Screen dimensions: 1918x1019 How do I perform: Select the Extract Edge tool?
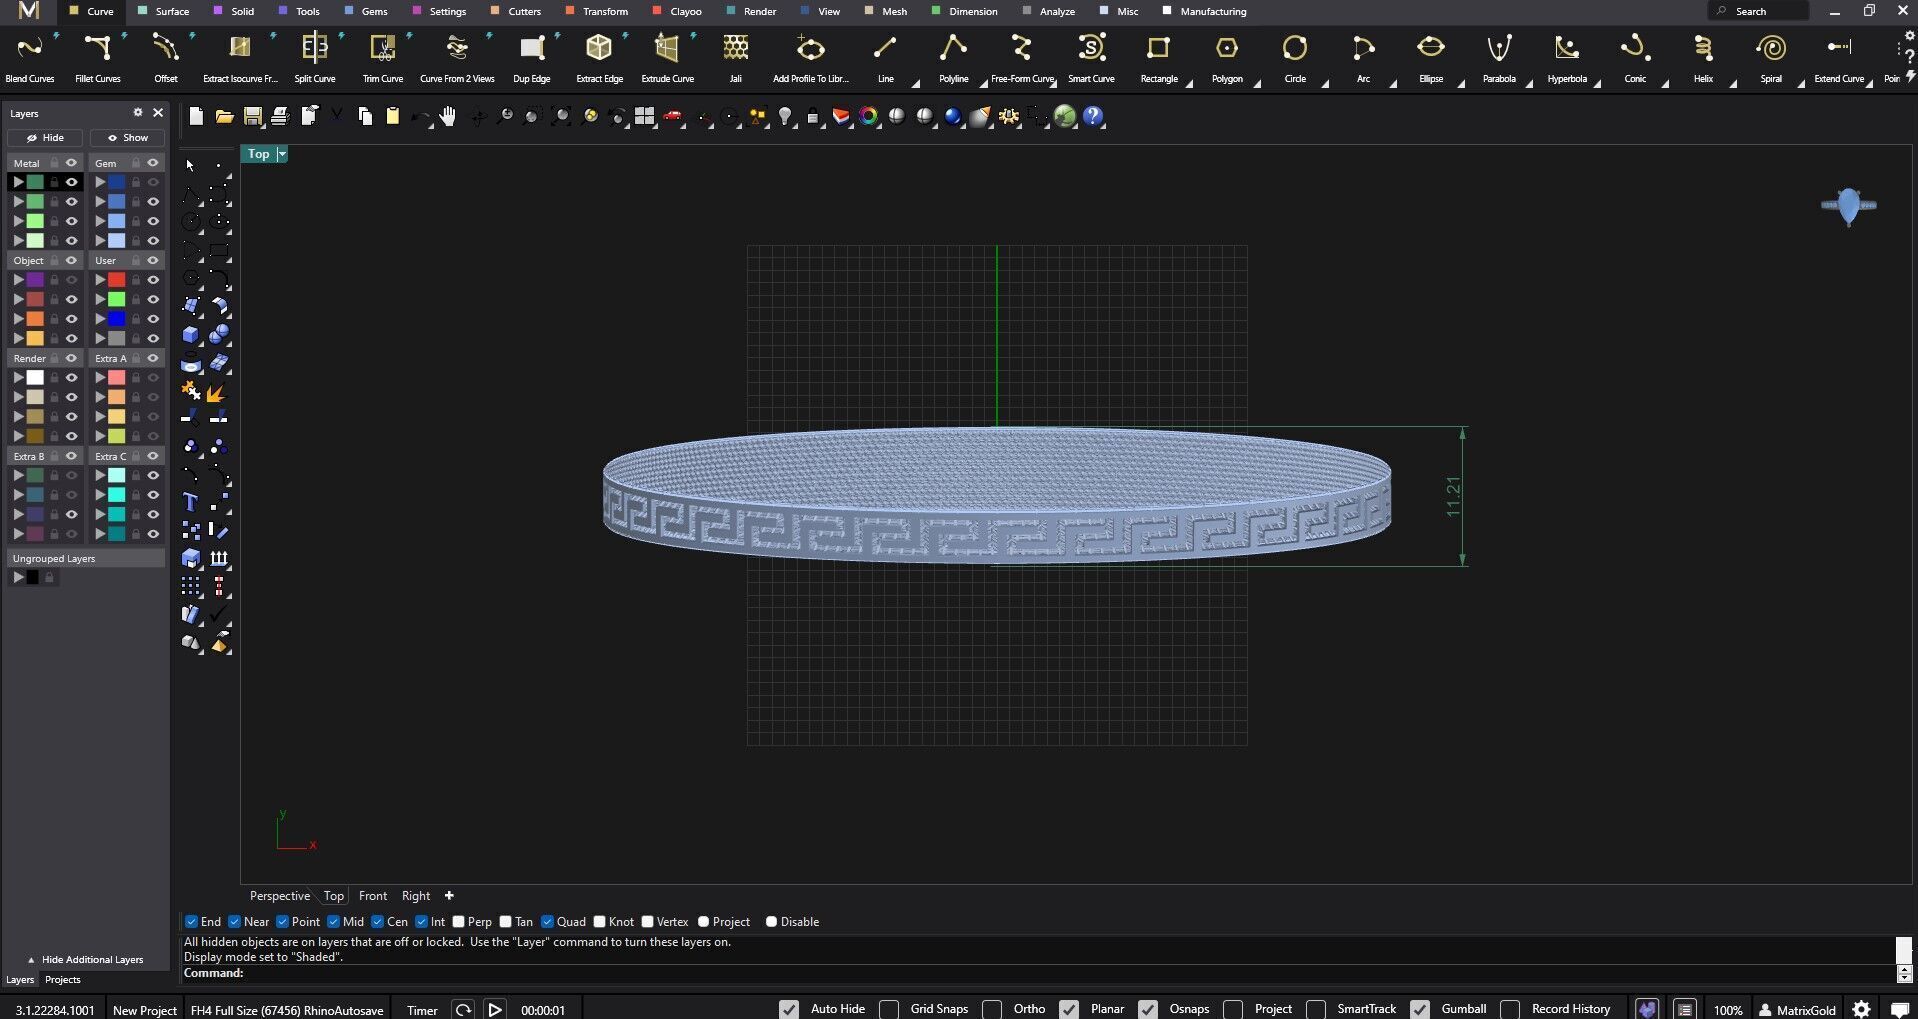(599, 58)
